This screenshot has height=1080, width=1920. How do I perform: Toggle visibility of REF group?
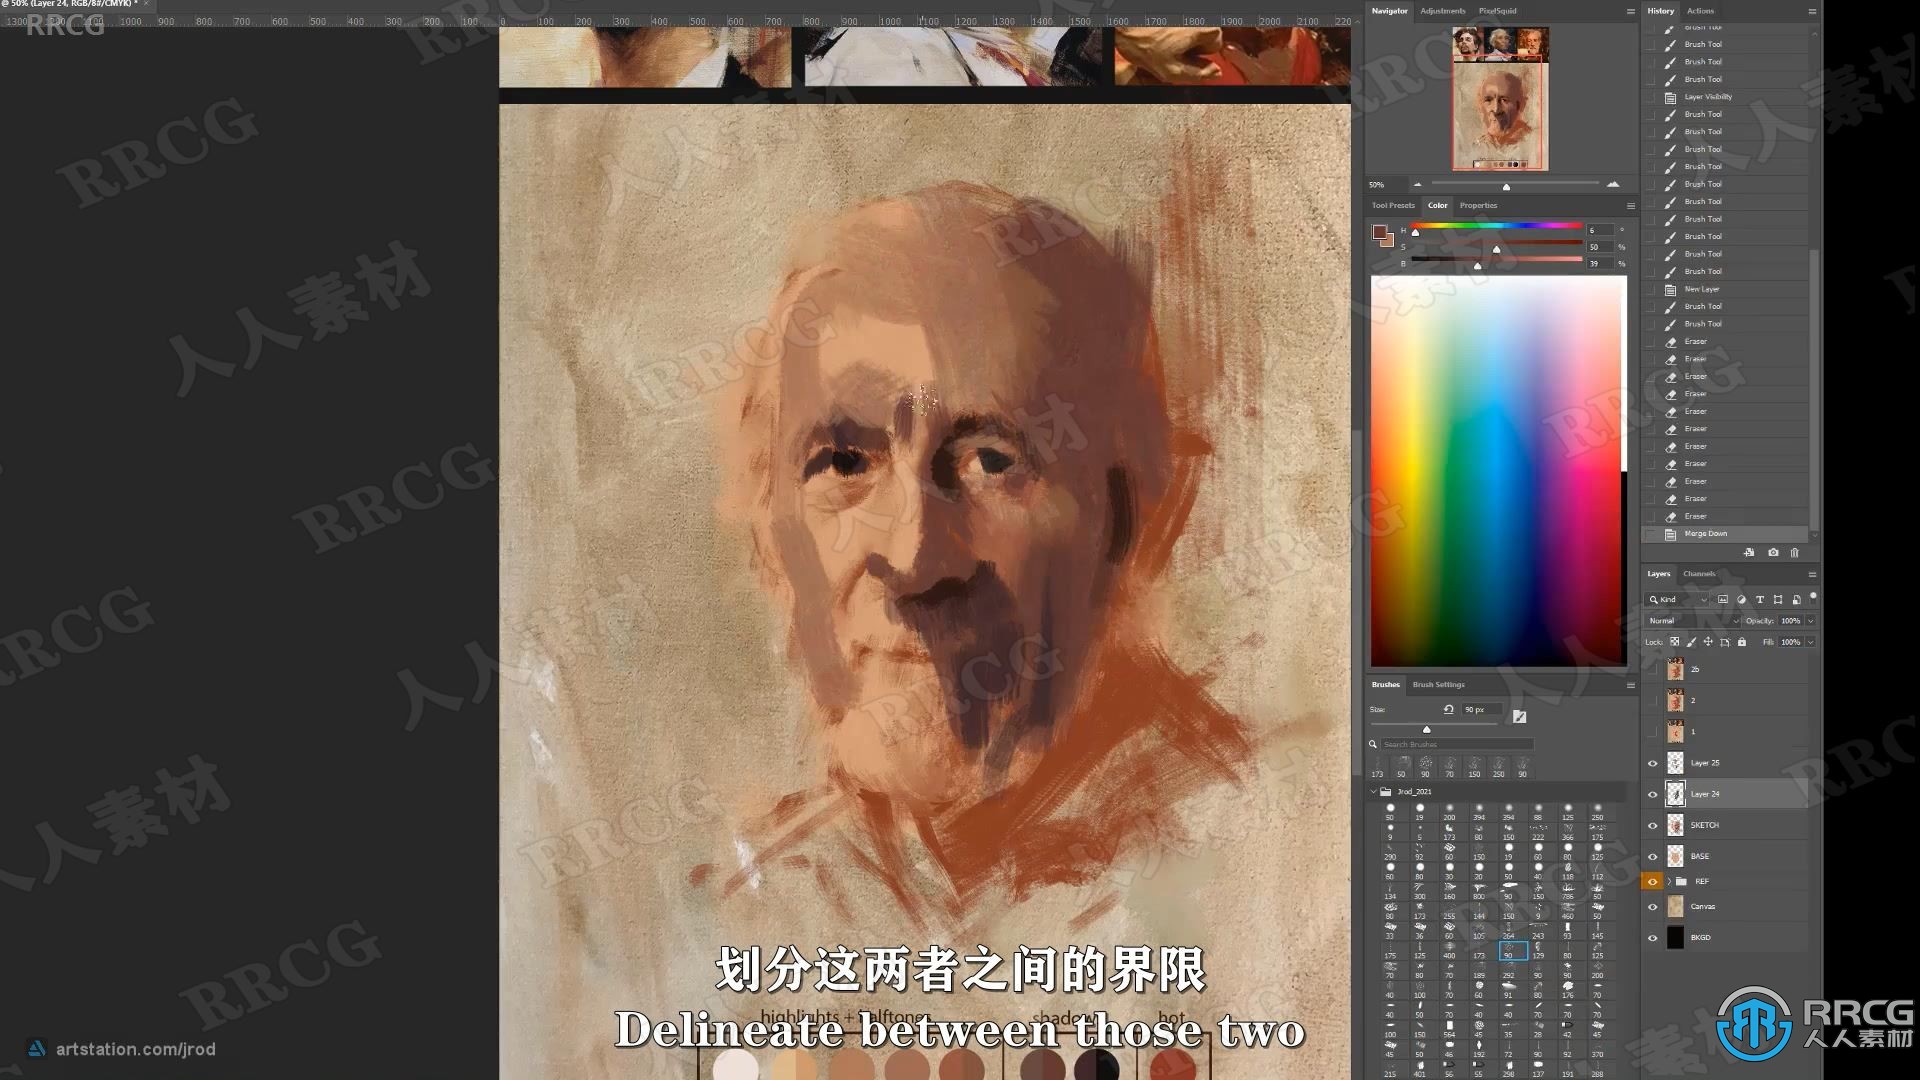1652,881
